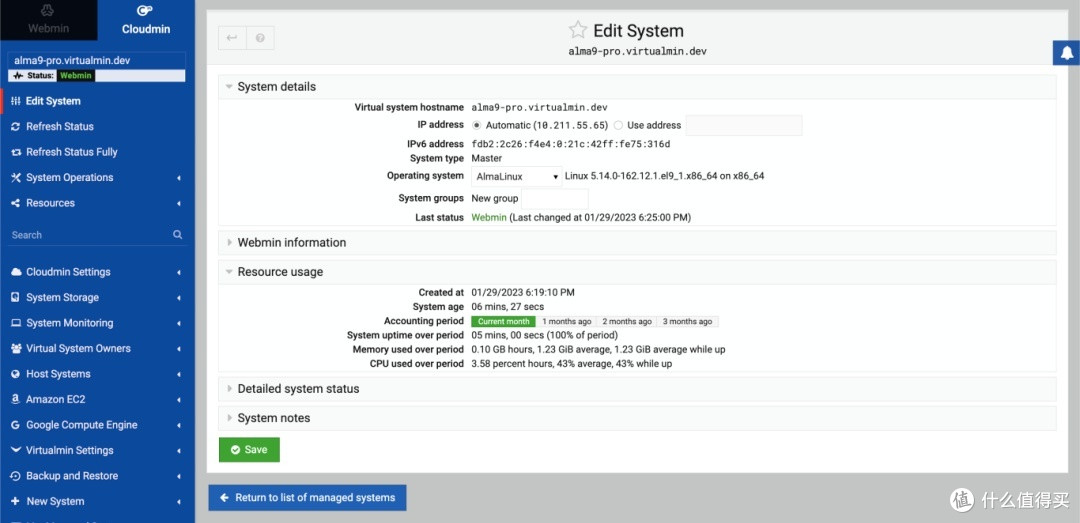Click the Webmin tab logo icon
This screenshot has height=523, width=1080.
click(x=48, y=10)
